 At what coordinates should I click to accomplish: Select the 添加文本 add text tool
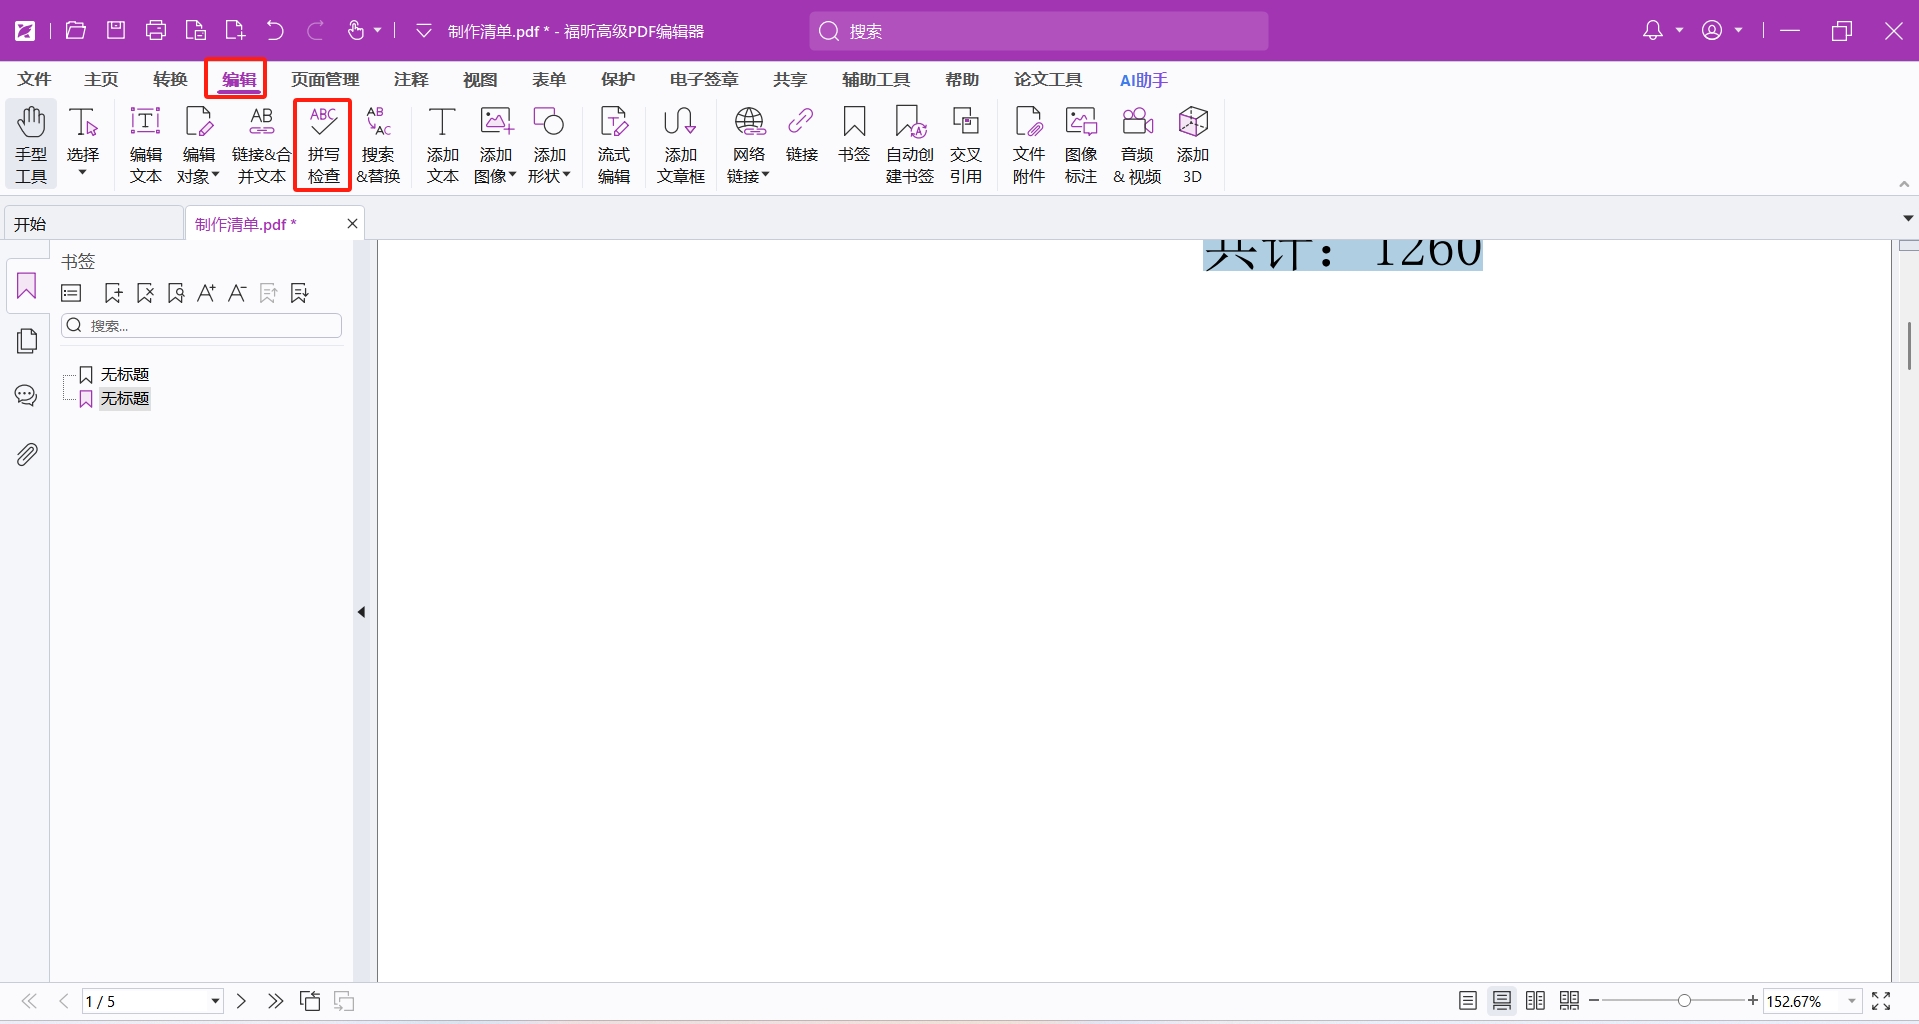click(442, 145)
